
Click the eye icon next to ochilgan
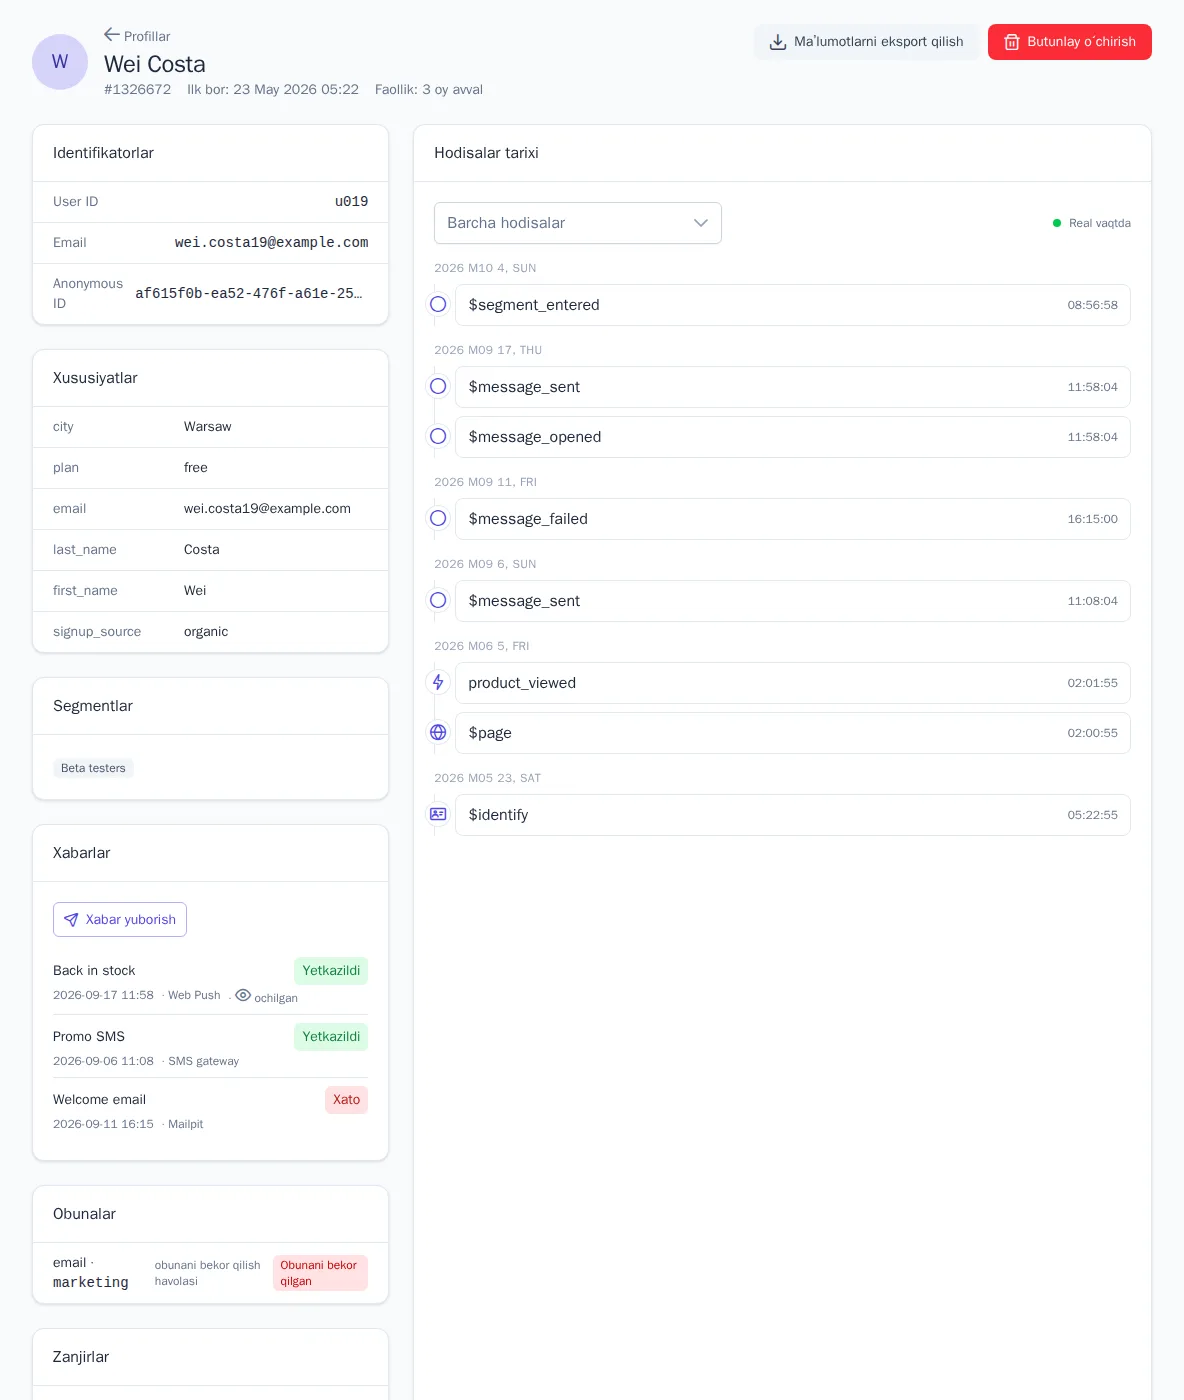pyautogui.click(x=243, y=995)
